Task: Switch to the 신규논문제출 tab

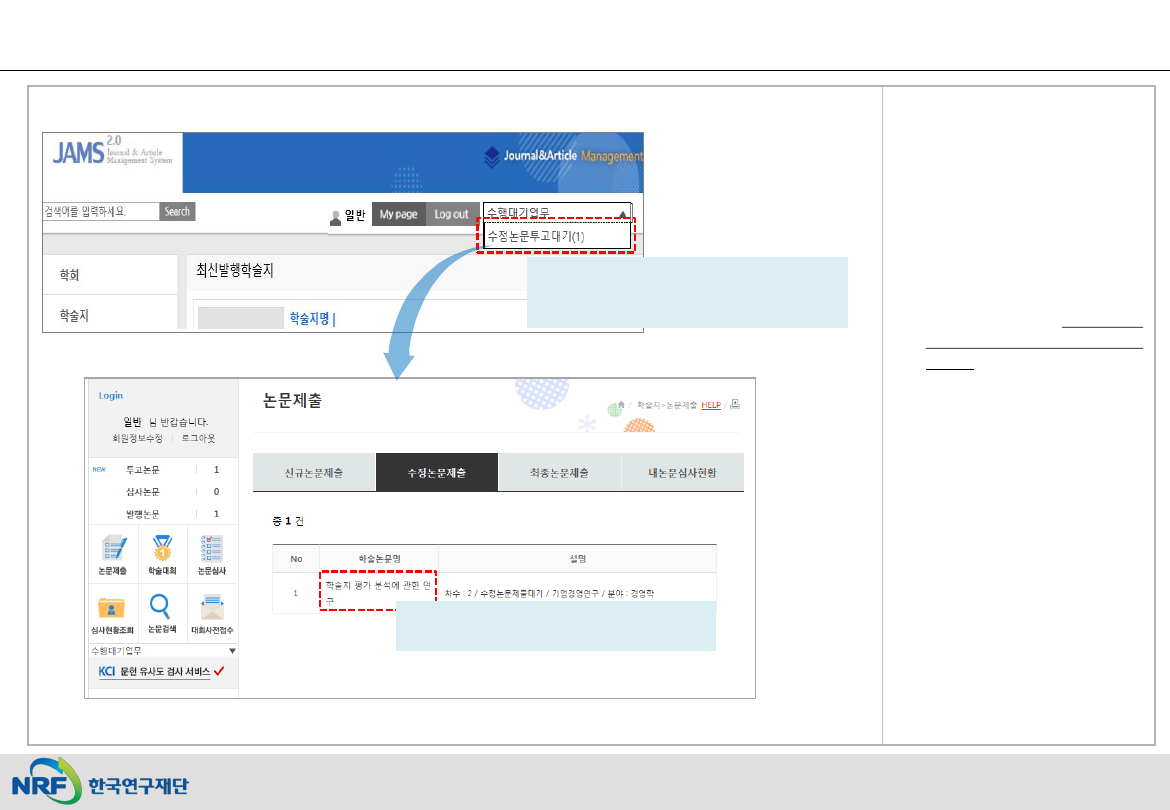Action: point(314,472)
